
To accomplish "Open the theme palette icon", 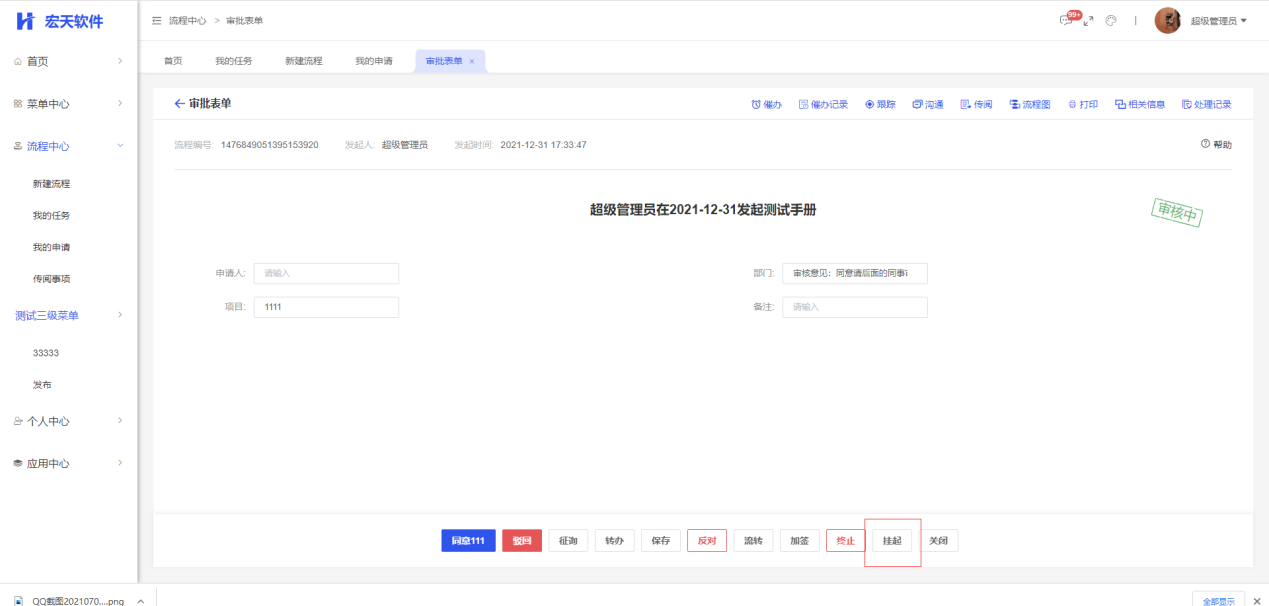I will point(1111,21).
